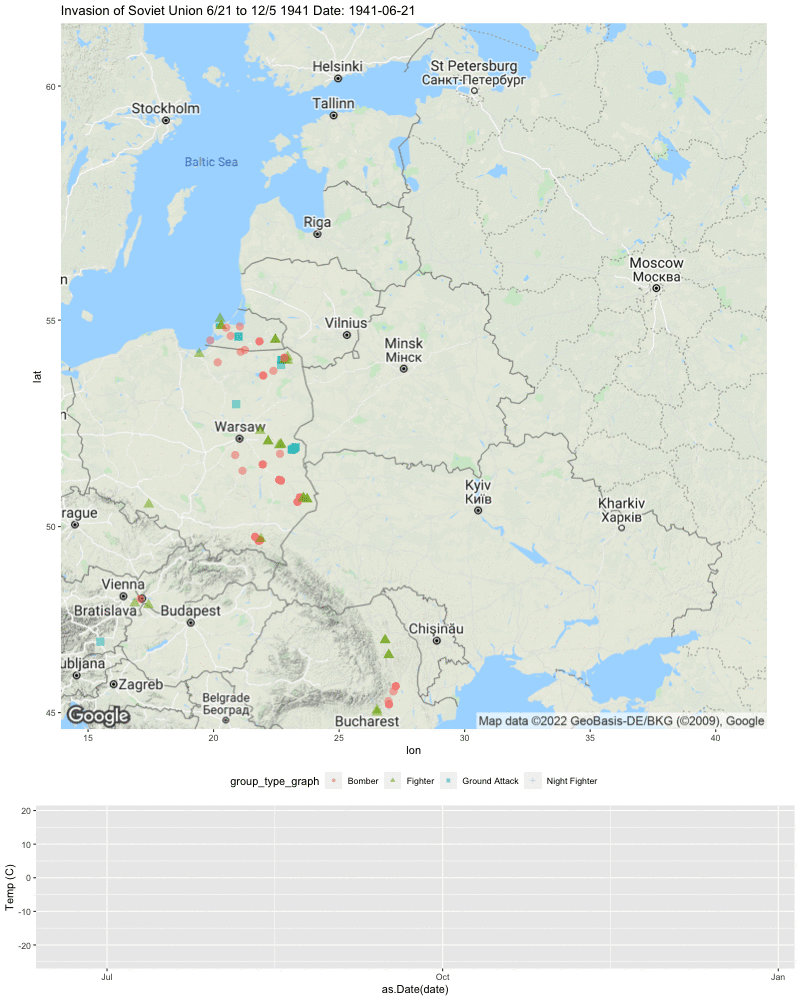
Task: Click the Riga city marker dot
Action: [x=317, y=234]
